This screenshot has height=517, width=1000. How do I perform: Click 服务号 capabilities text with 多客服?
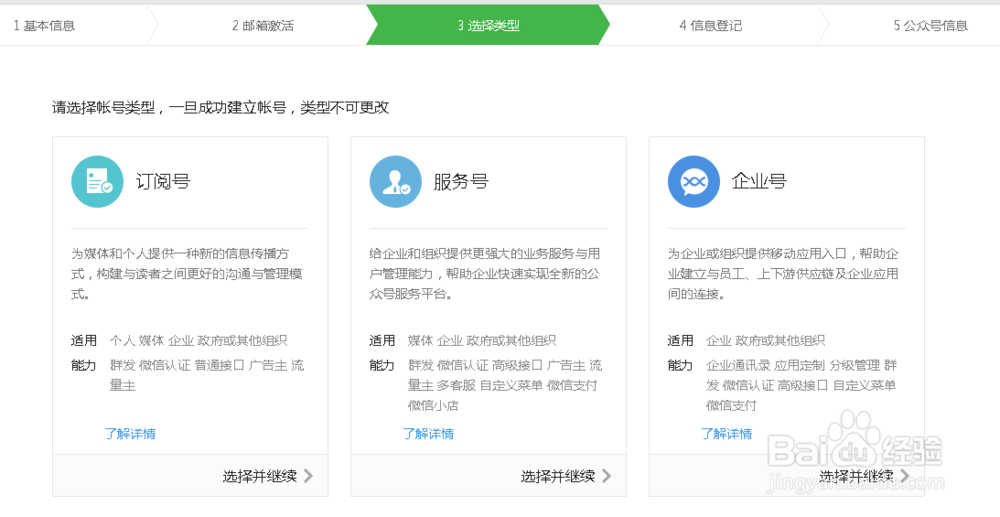click(x=505, y=385)
